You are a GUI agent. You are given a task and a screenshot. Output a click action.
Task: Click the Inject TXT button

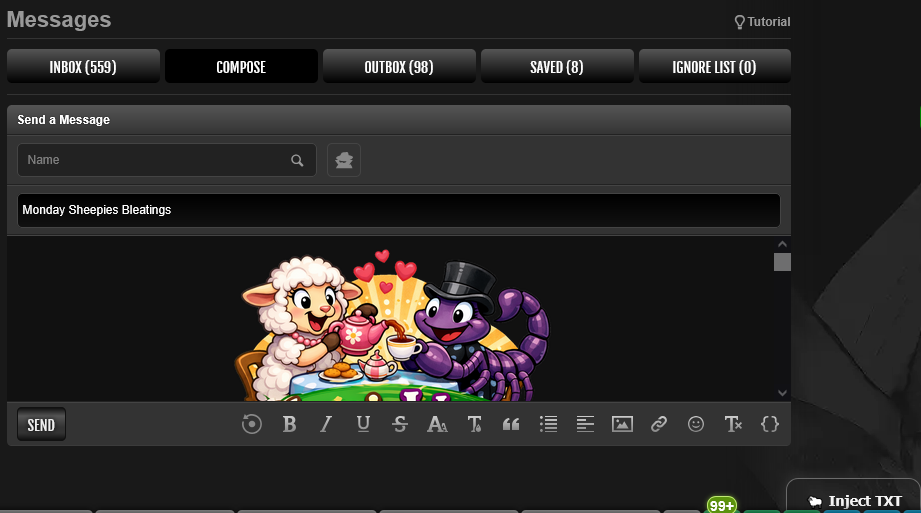tap(856, 501)
